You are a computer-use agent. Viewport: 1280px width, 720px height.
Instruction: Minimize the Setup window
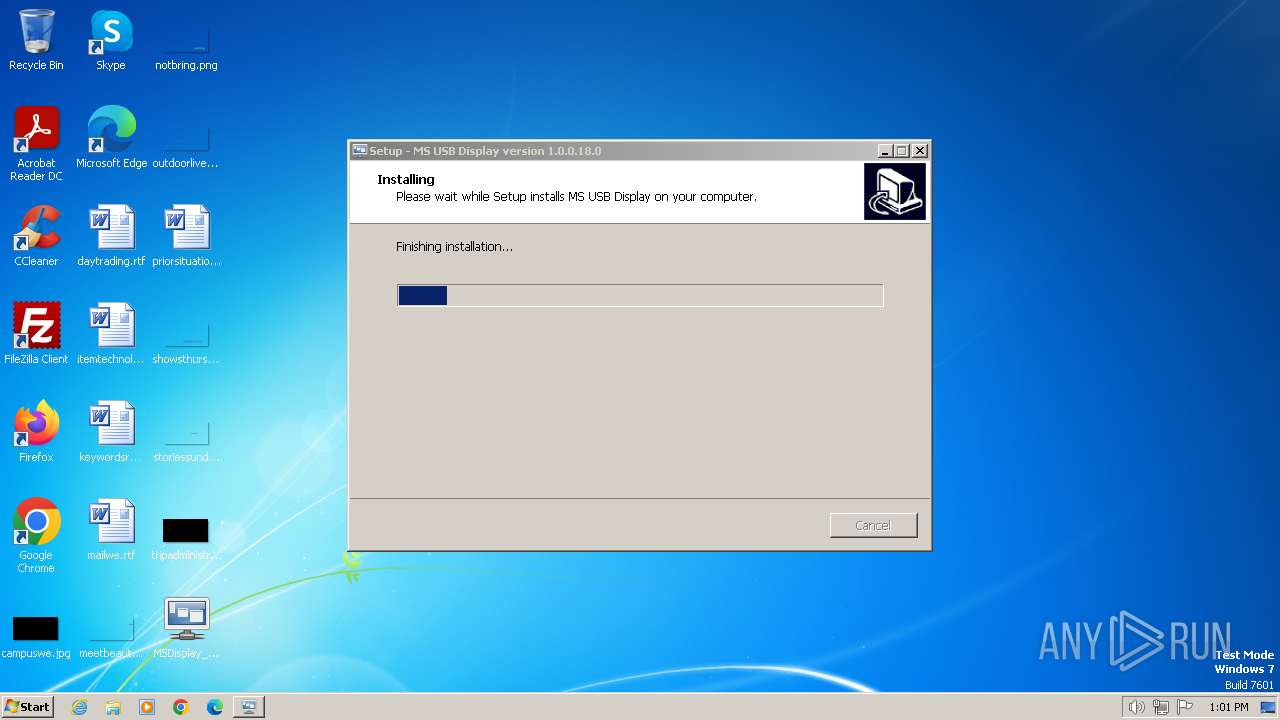[885, 151]
